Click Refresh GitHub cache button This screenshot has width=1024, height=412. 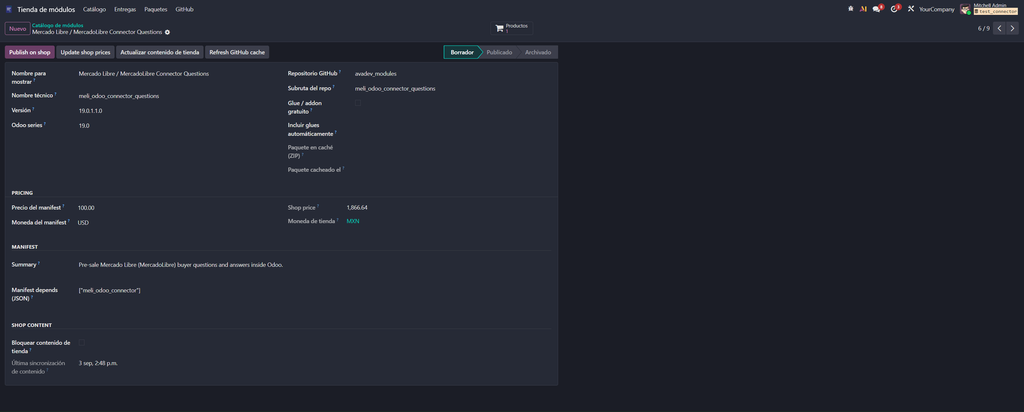click(237, 52)
